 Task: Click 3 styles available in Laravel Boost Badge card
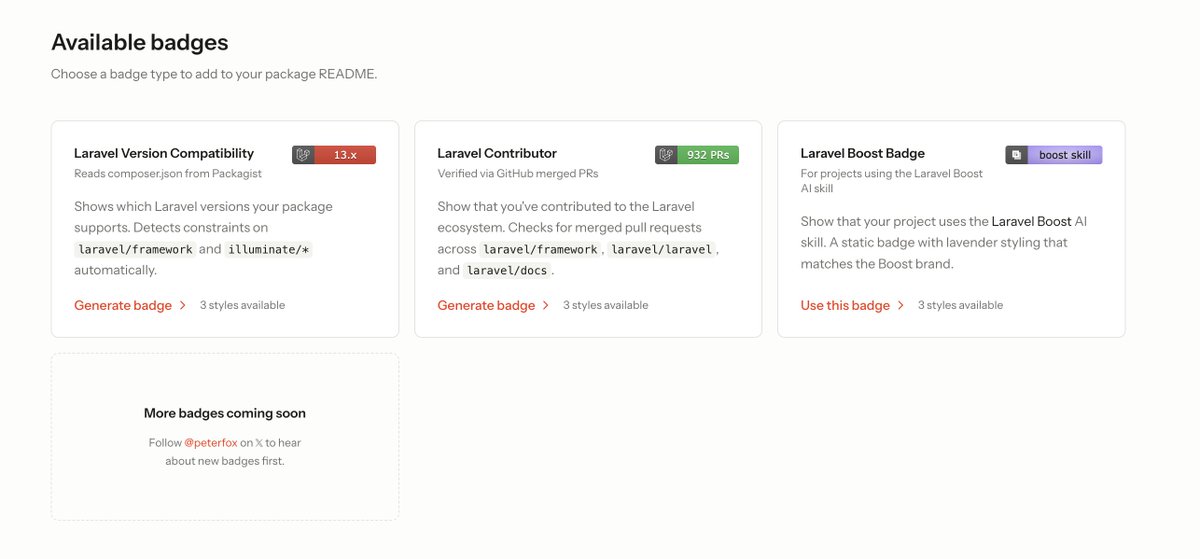coord(960,305)
